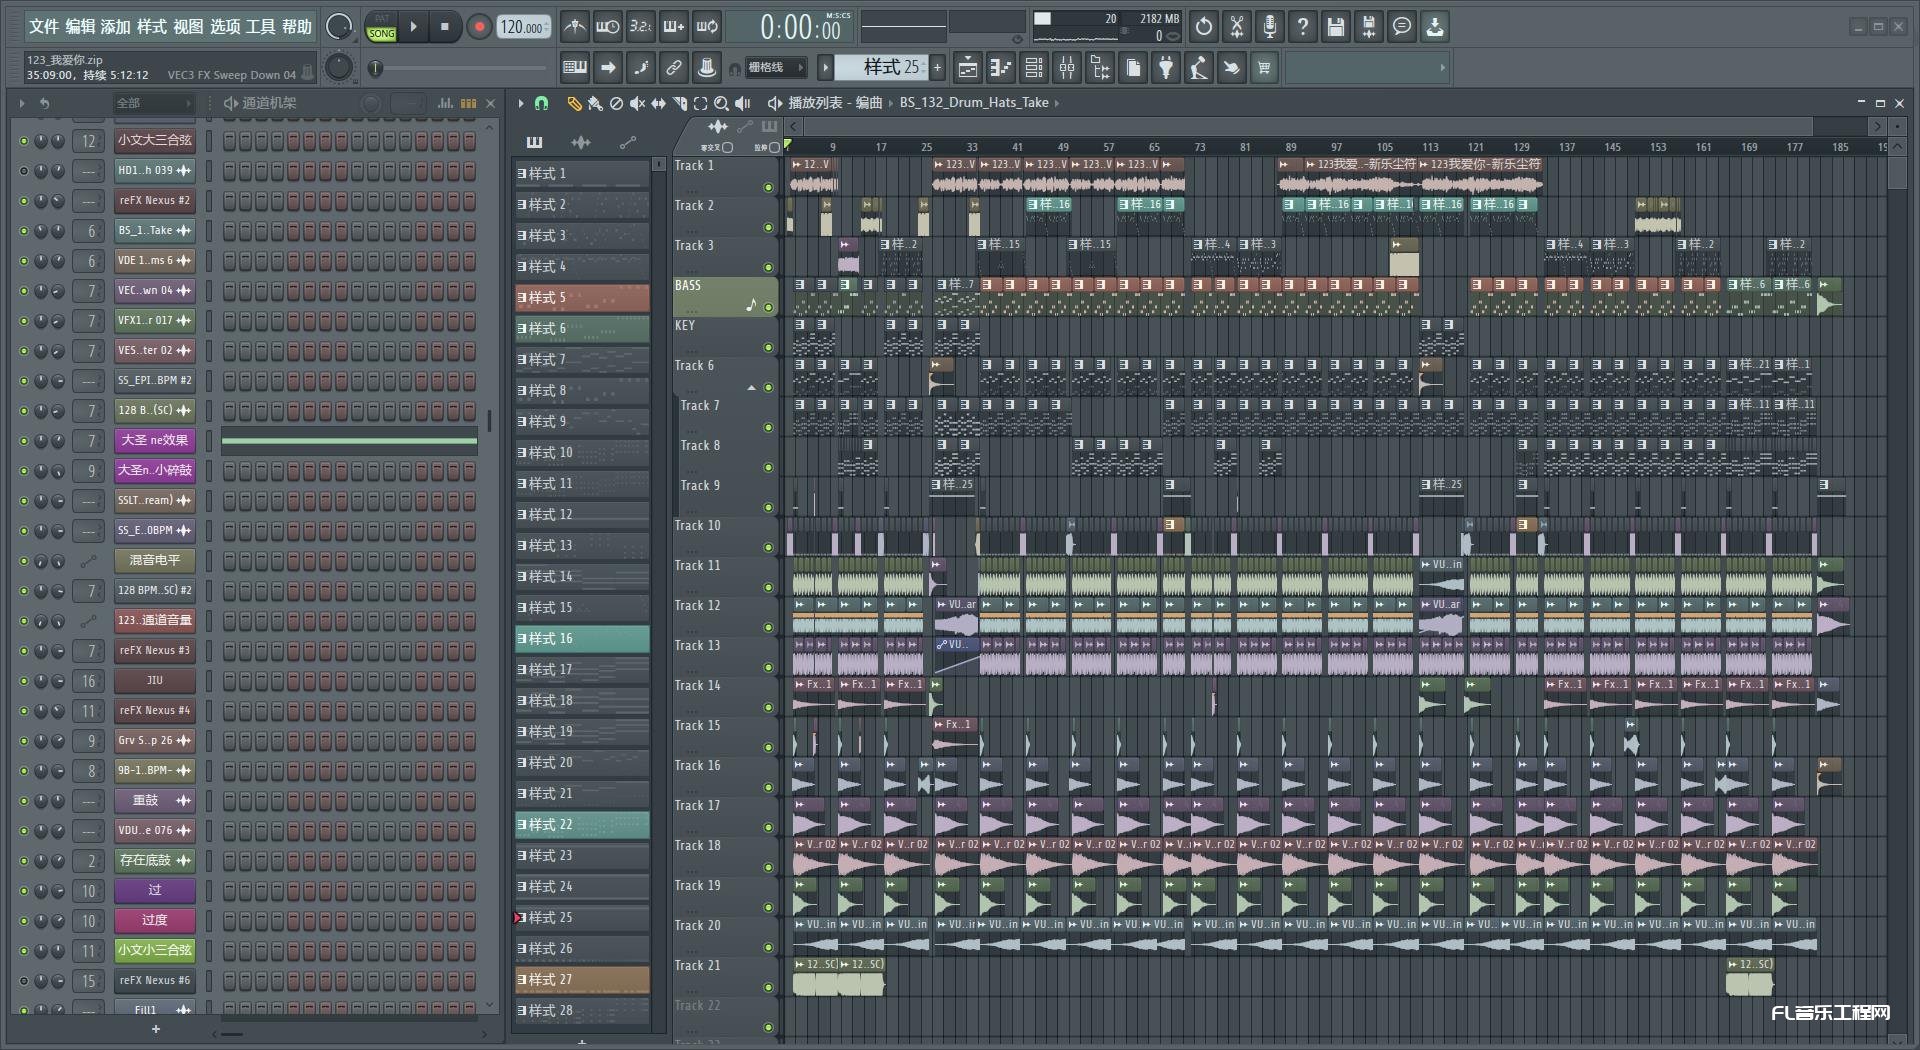Stop playback with stop button
Image resolution: width=1920 pixels, height=1050 pixels.
coord(445,27)
